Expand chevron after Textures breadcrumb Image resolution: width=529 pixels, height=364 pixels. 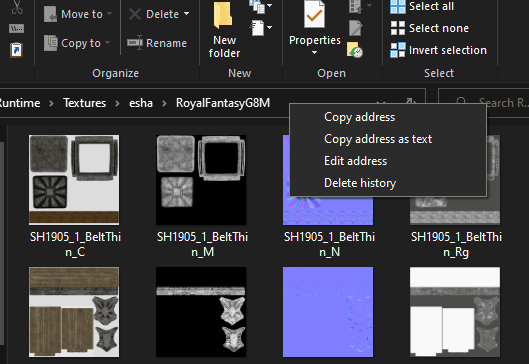(x=117, y=103)
